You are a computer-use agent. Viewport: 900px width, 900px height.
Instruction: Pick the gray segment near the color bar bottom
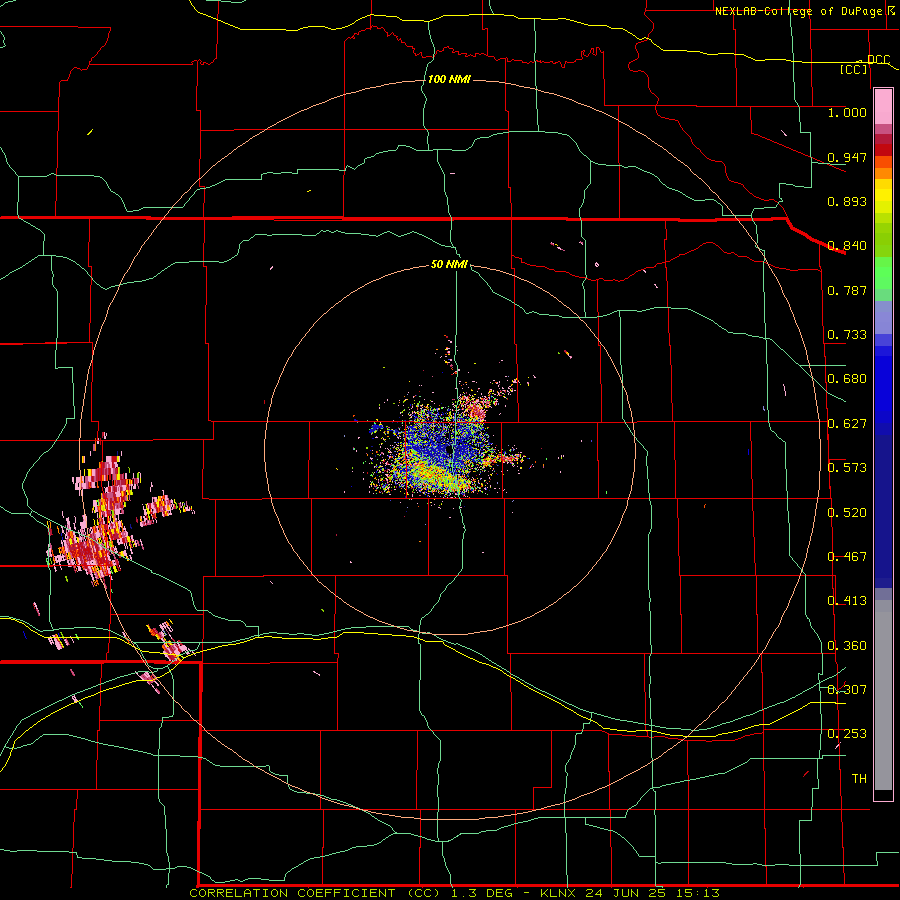[883, 695]
